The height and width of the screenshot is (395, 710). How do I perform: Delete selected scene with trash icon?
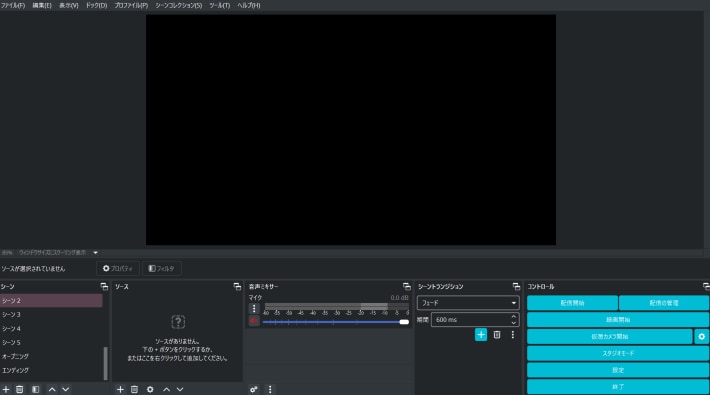(19, 389)
